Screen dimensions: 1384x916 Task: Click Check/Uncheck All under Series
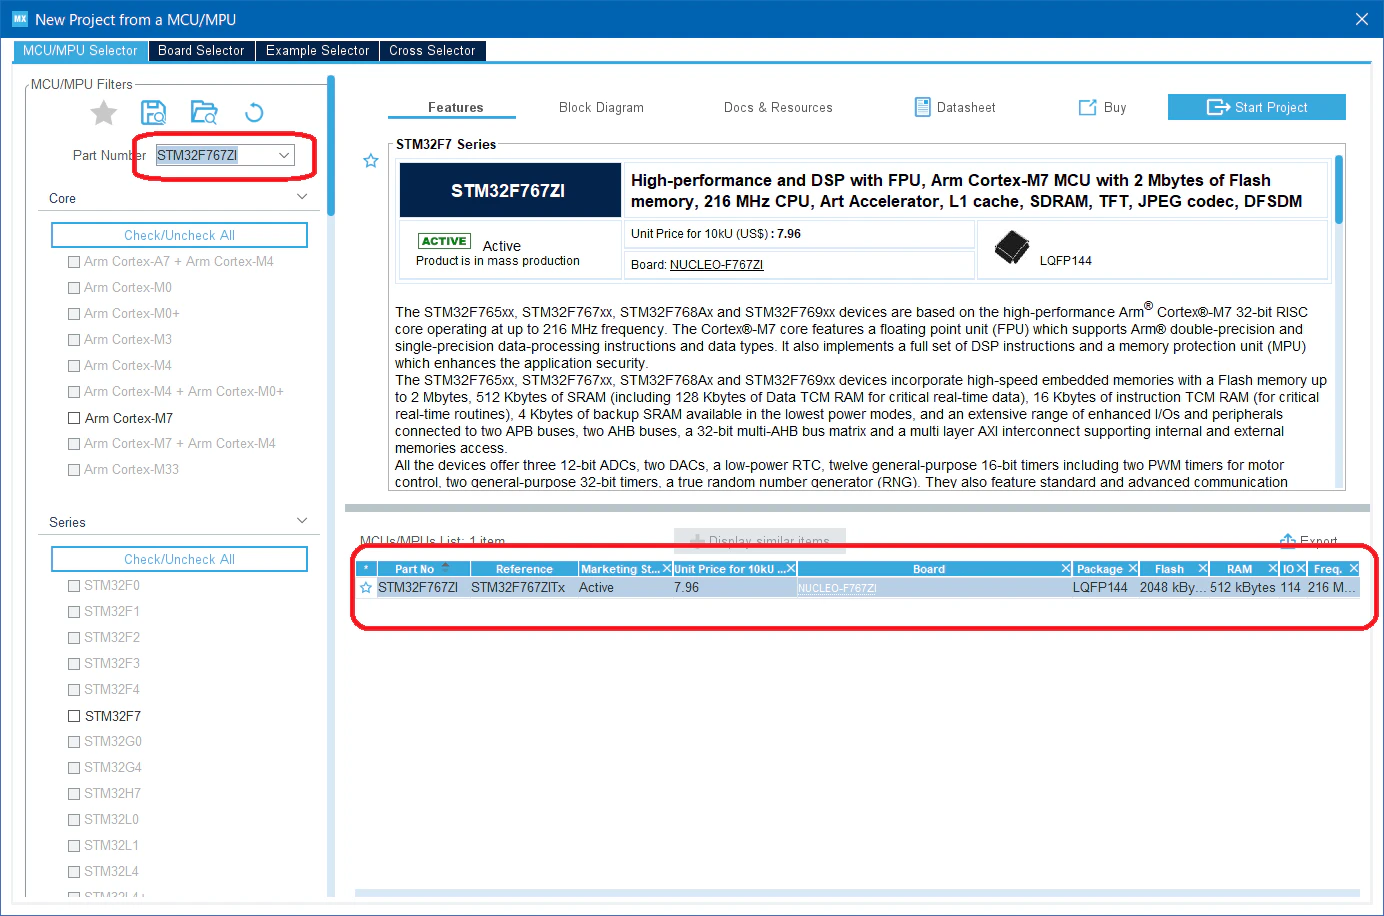click(179, 559)
